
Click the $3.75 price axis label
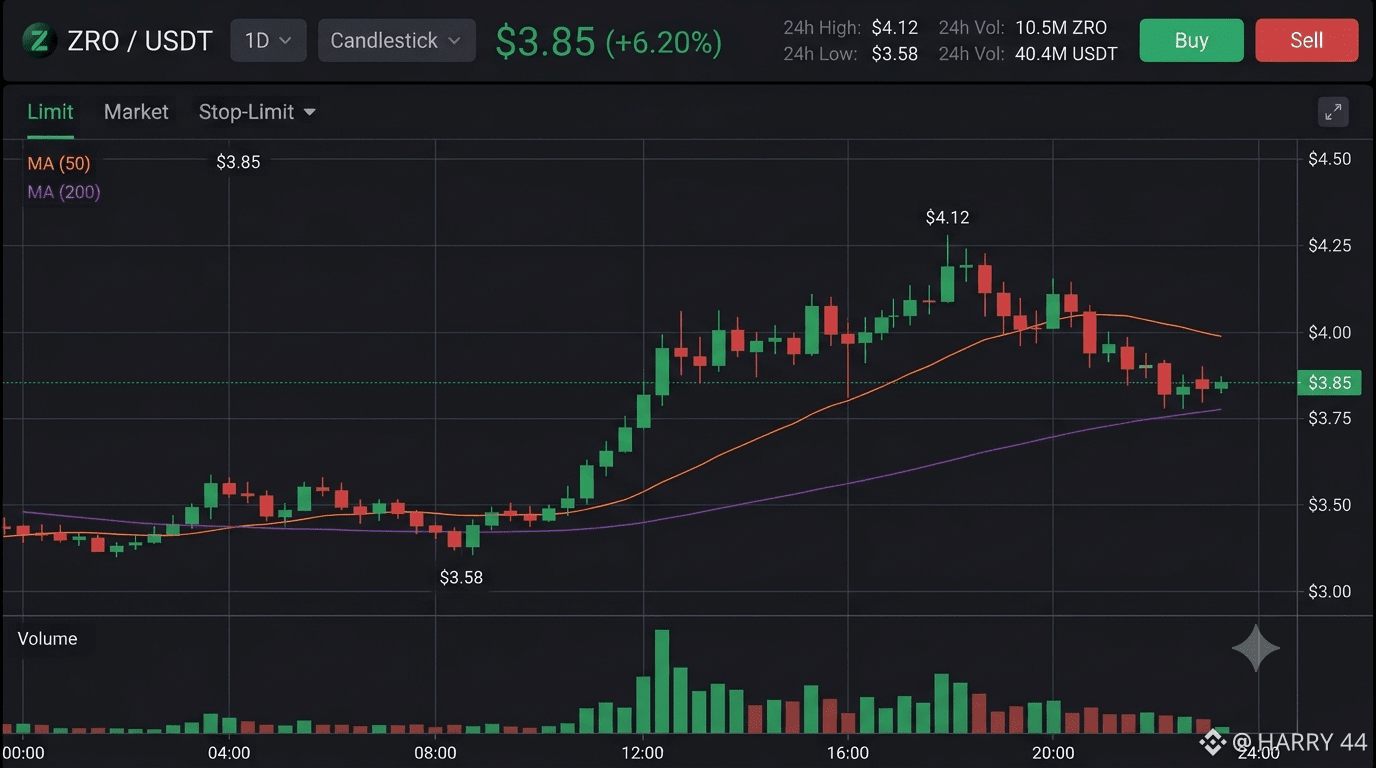pos(1330,418)
